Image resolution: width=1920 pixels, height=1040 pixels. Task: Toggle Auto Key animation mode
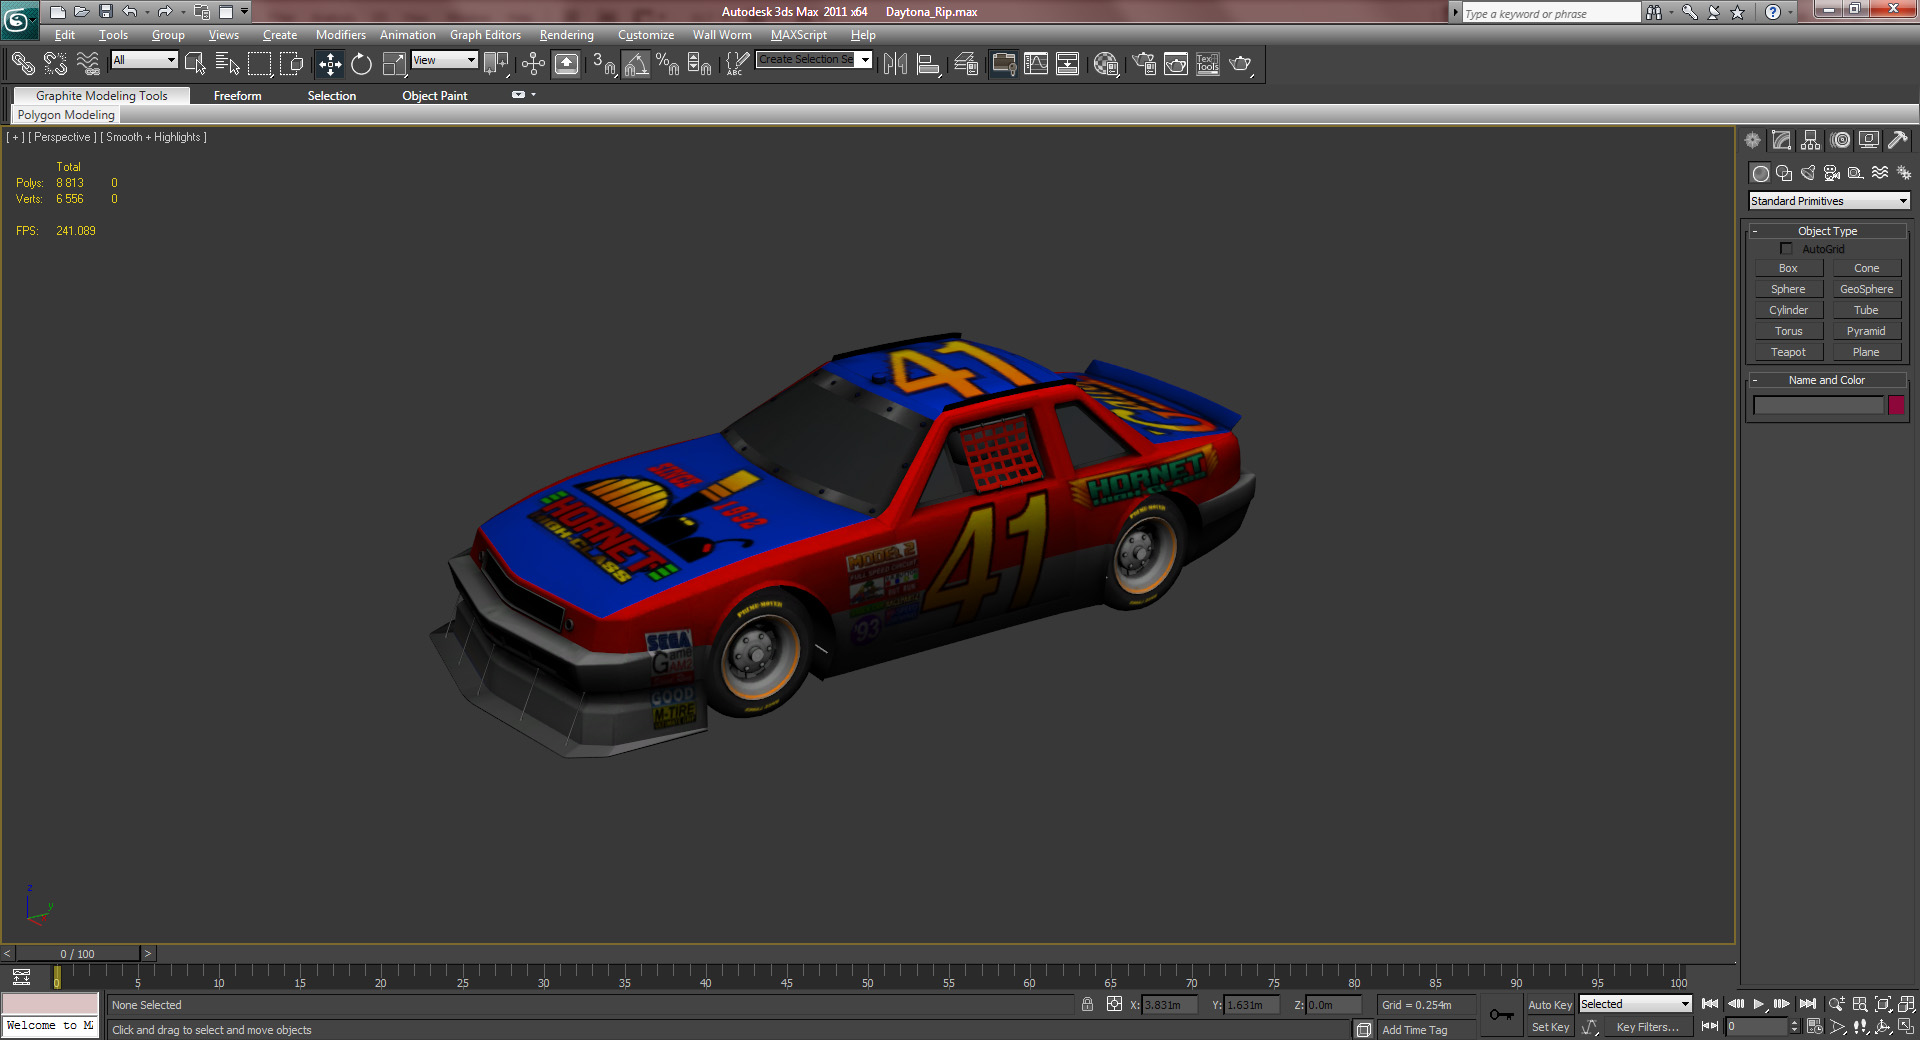1550,1005
